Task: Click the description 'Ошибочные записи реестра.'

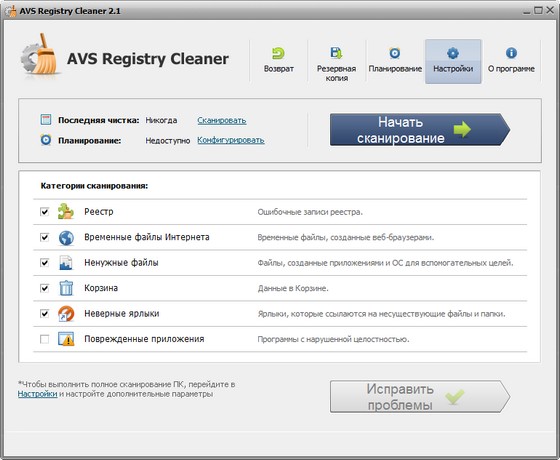Action: click(x=310, y=212)
